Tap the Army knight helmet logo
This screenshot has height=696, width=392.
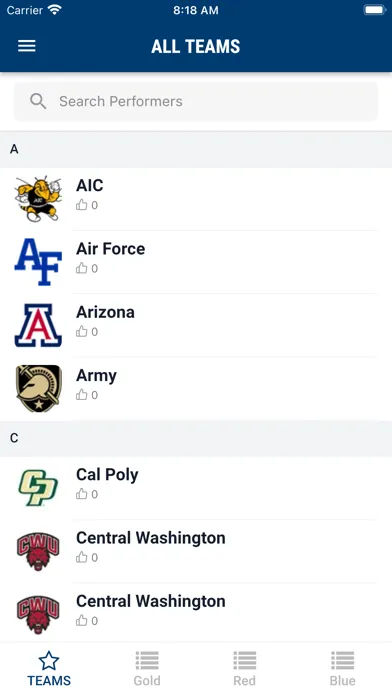(38, 388)
